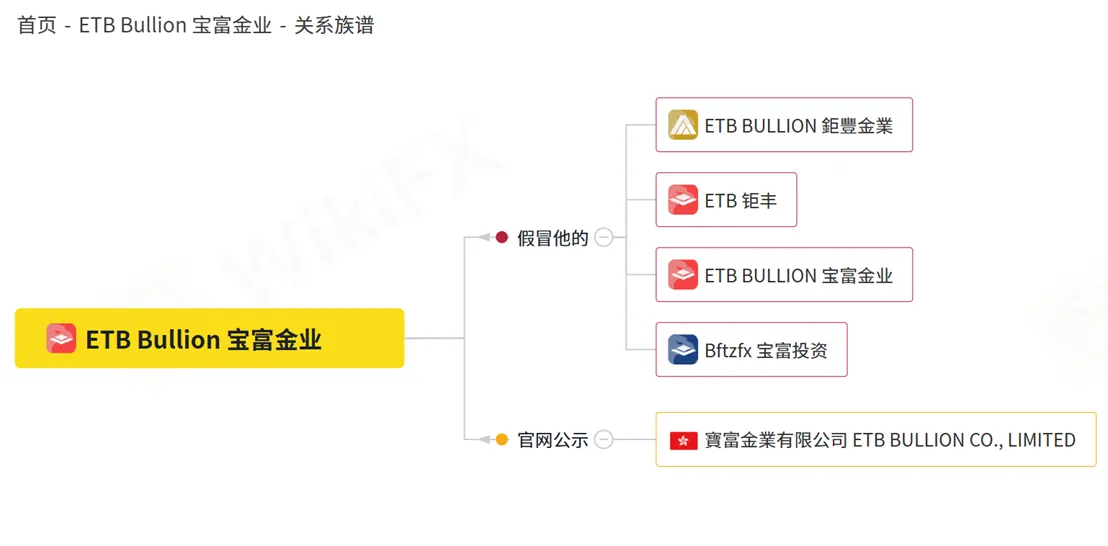
Task: Open the ETB BULLION 鉅豐金業 node
Action: click(x=784, y=125)
